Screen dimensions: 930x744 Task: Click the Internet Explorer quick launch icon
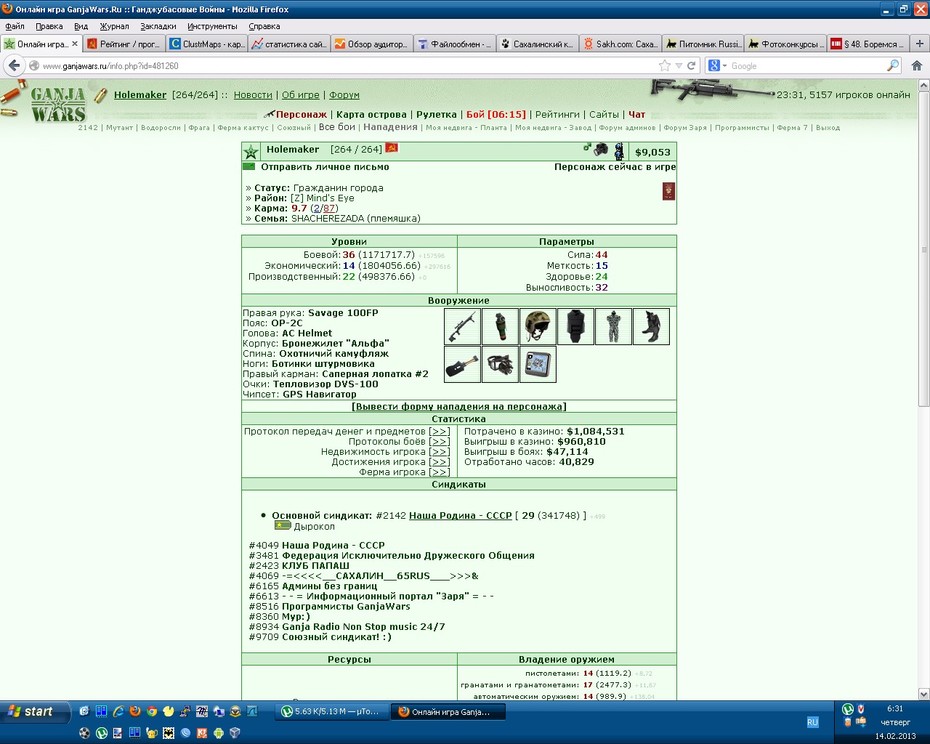coord(118,711)
